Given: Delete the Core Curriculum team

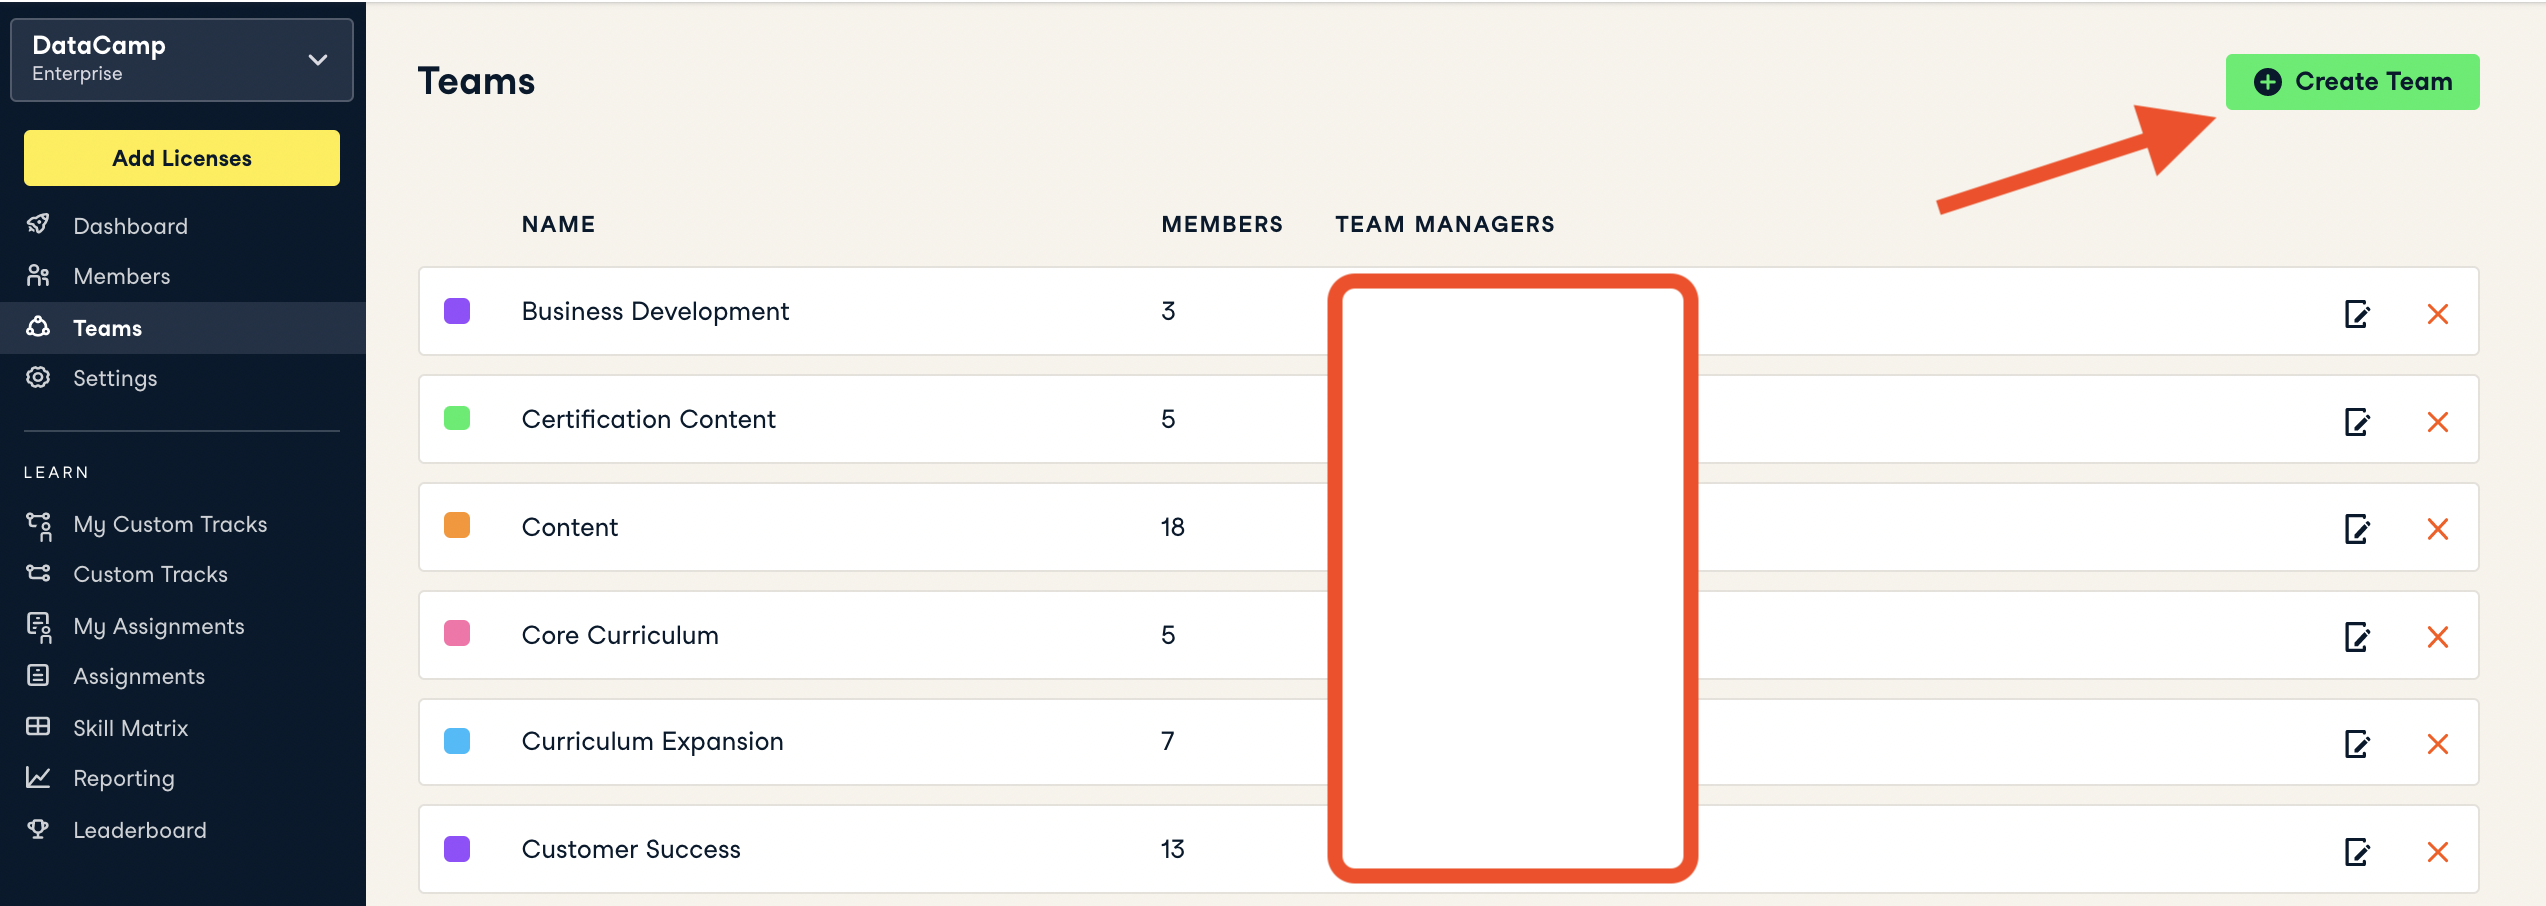Looking at the screenshot, I should pos(2437,637).
